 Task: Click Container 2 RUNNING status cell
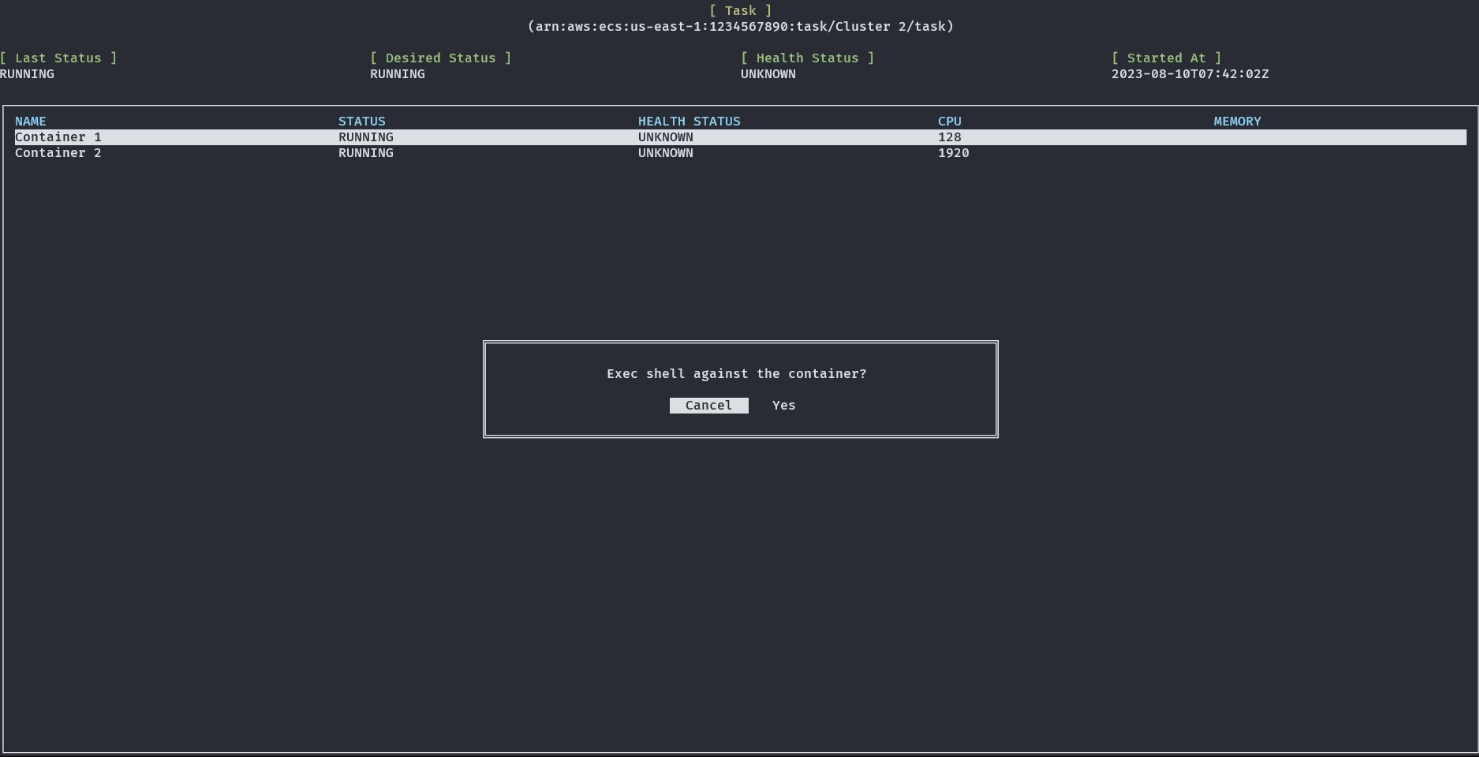[366, 153]
